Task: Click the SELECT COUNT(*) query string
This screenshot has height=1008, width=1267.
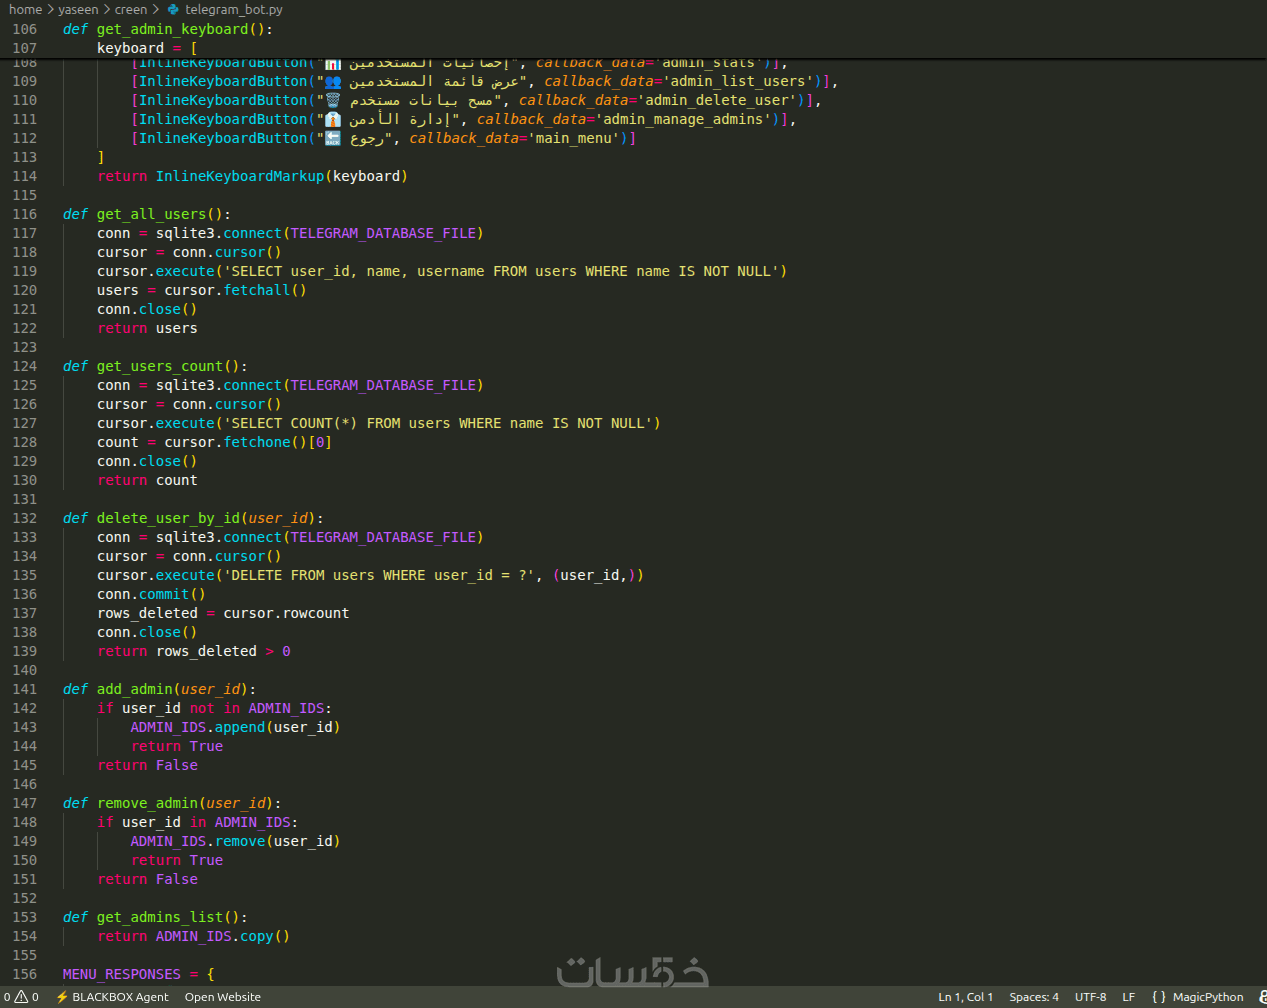Action: tap(438, 423)
